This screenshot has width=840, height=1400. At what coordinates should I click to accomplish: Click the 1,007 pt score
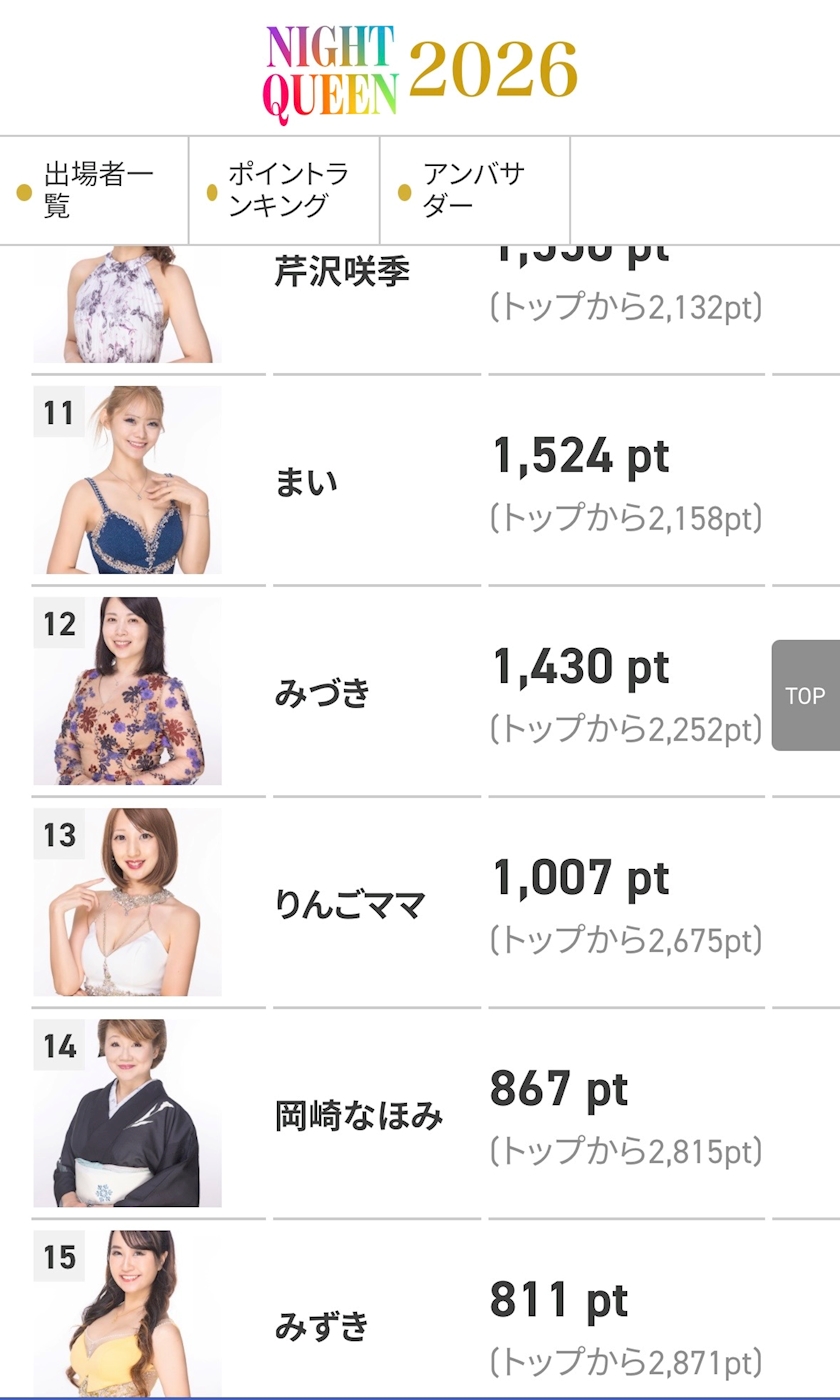581,878
